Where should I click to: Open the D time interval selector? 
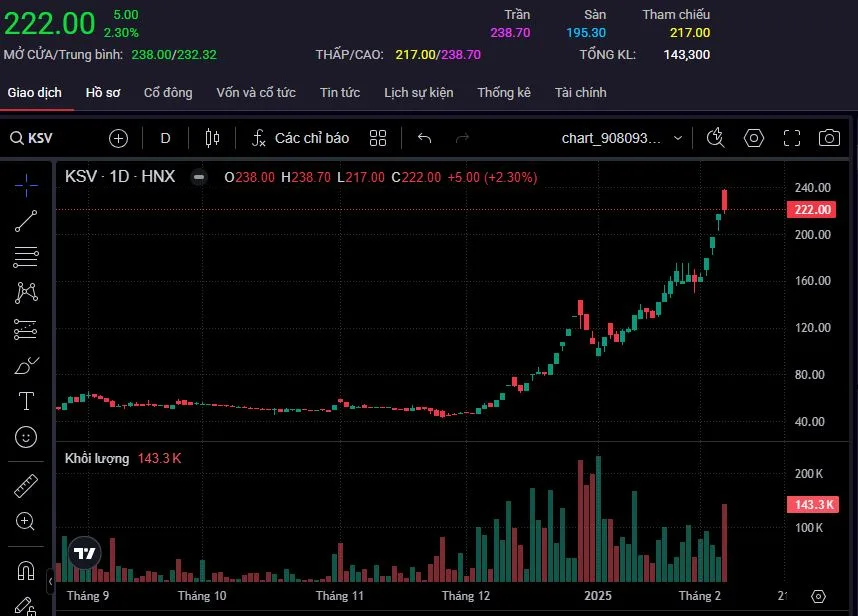pyautogui.click(x=165, y=138)
